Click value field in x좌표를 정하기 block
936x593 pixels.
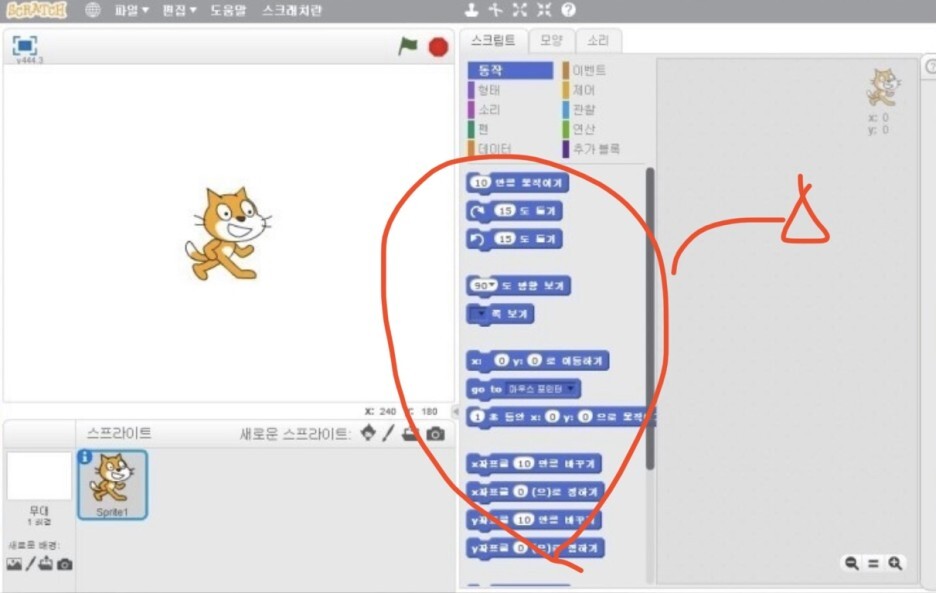[x=521, y=491]
